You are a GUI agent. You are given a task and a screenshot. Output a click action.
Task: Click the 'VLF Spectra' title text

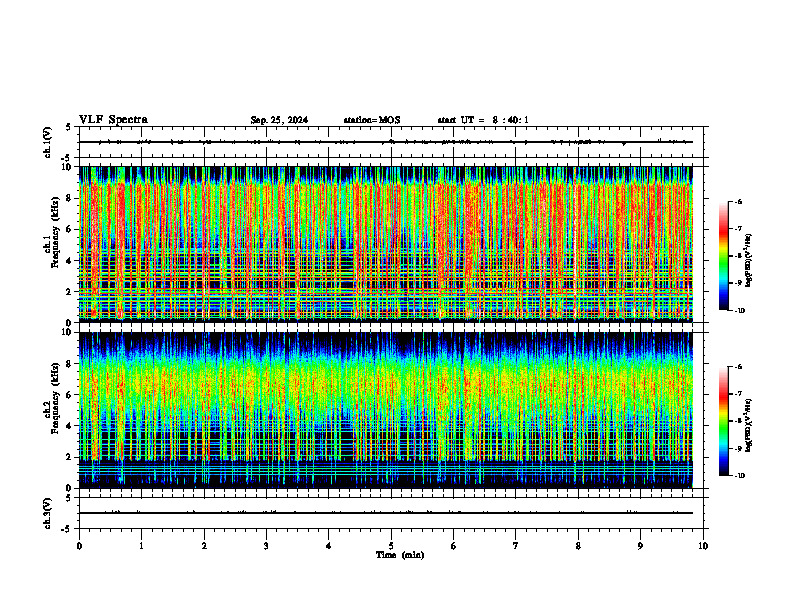tap(113, 120)
